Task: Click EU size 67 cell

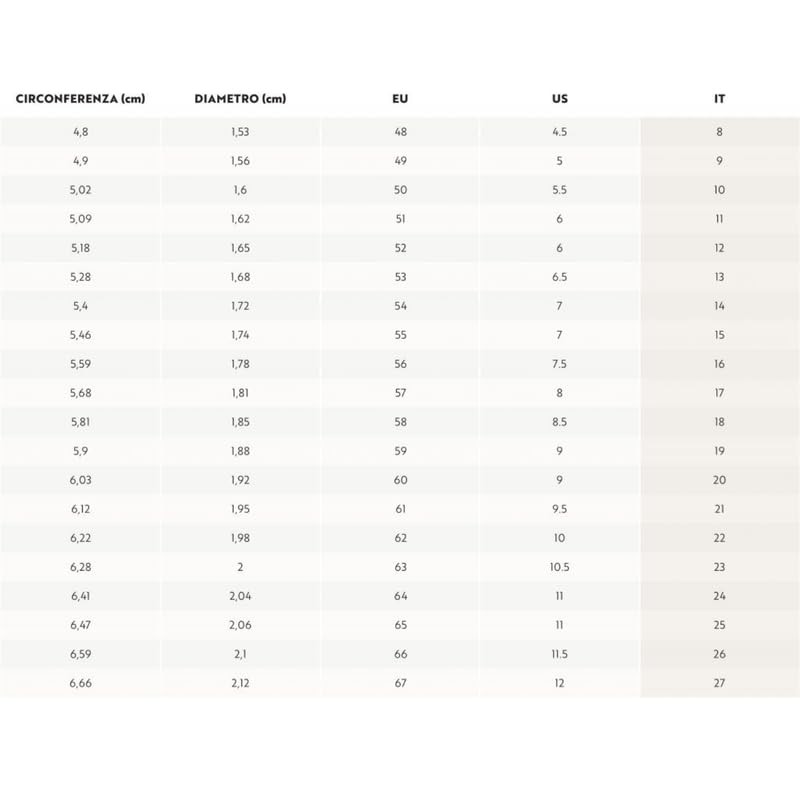Action: pos(400,683)
